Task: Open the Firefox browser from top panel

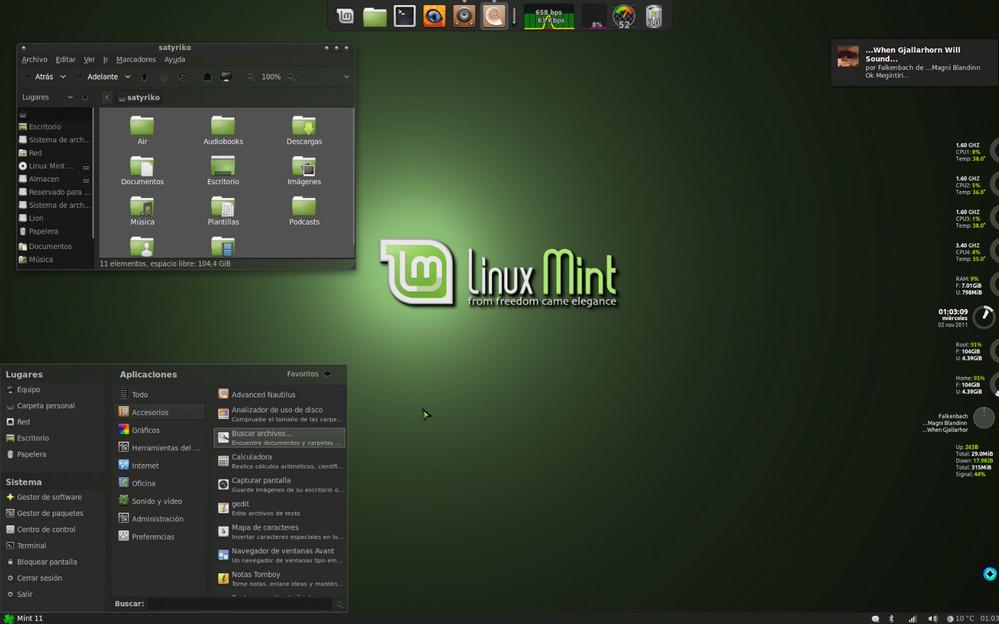Action: tap(433, 16)
